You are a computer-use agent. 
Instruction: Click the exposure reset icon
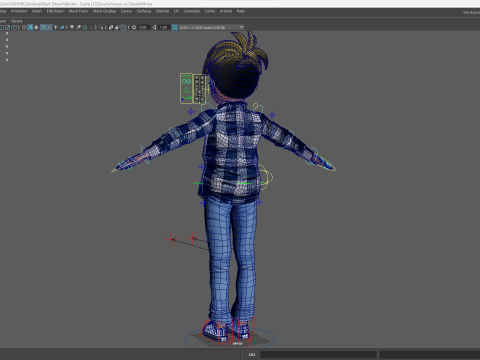134,27
